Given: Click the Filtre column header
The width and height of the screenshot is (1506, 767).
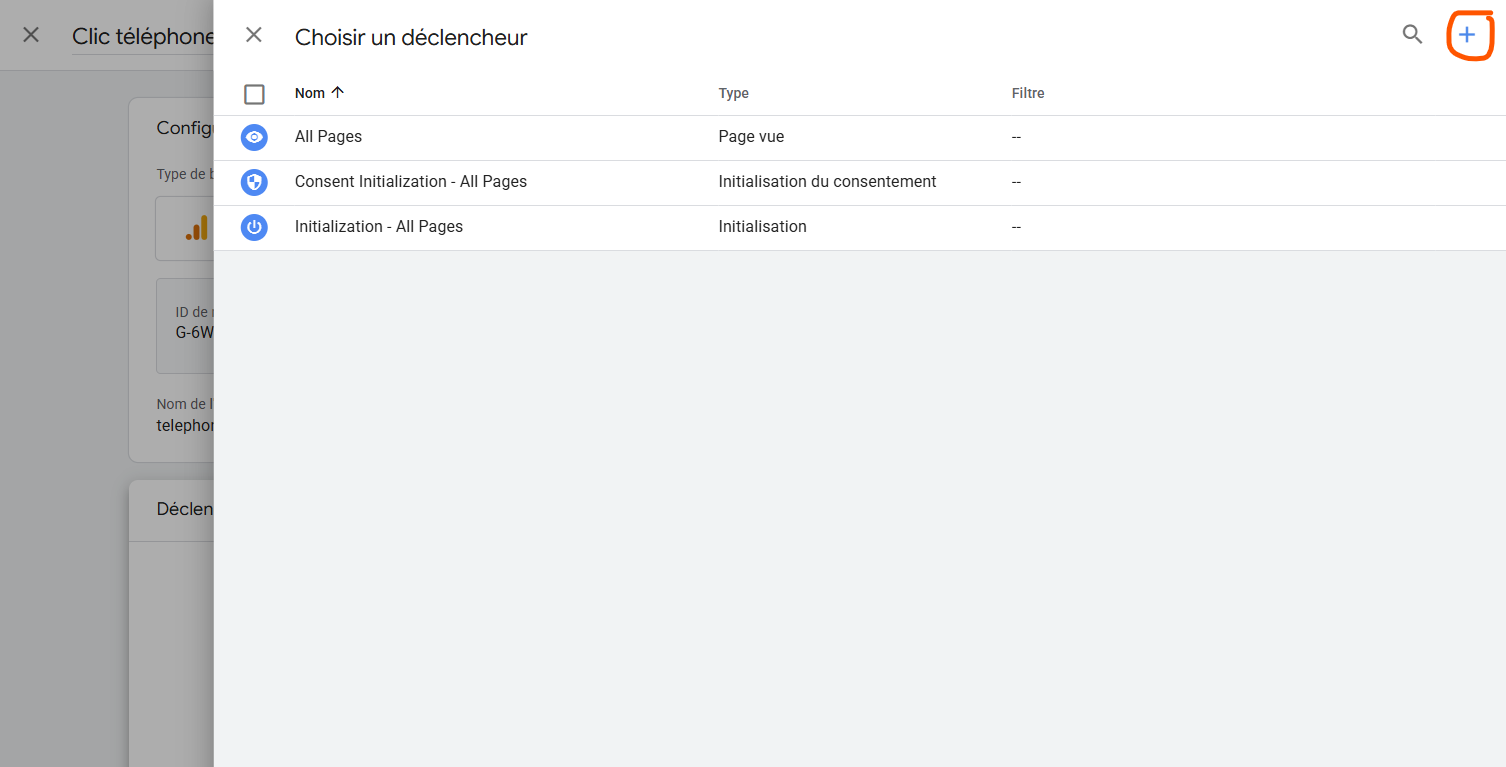Looking at the screenshot, I should pos(1028,93).
